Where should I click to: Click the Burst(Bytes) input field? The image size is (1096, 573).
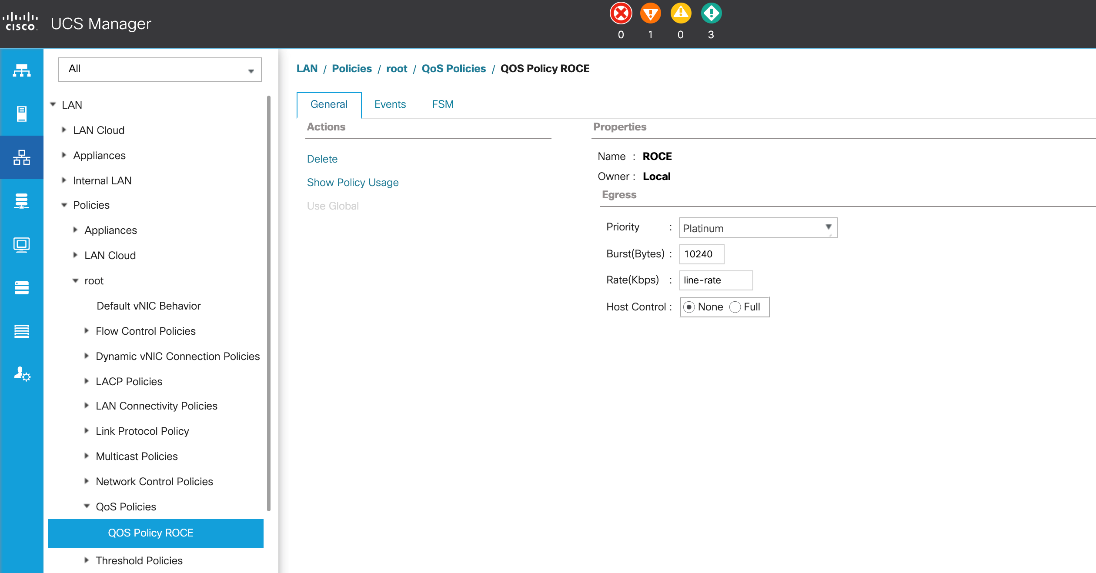click(701, 254)
